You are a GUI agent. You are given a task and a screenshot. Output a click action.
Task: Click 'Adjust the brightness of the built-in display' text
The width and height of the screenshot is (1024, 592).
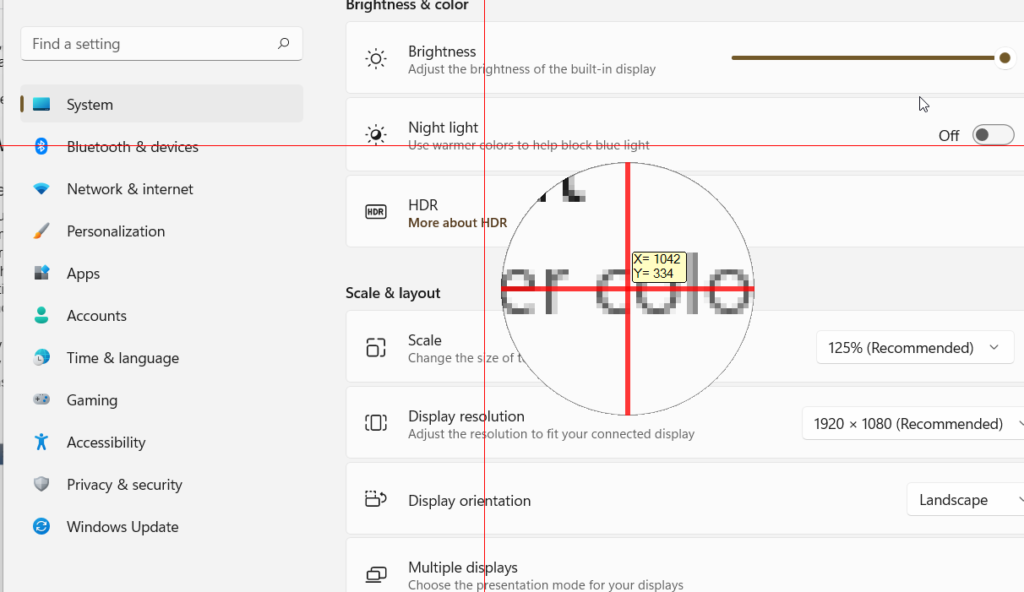[x=532, y=69]
